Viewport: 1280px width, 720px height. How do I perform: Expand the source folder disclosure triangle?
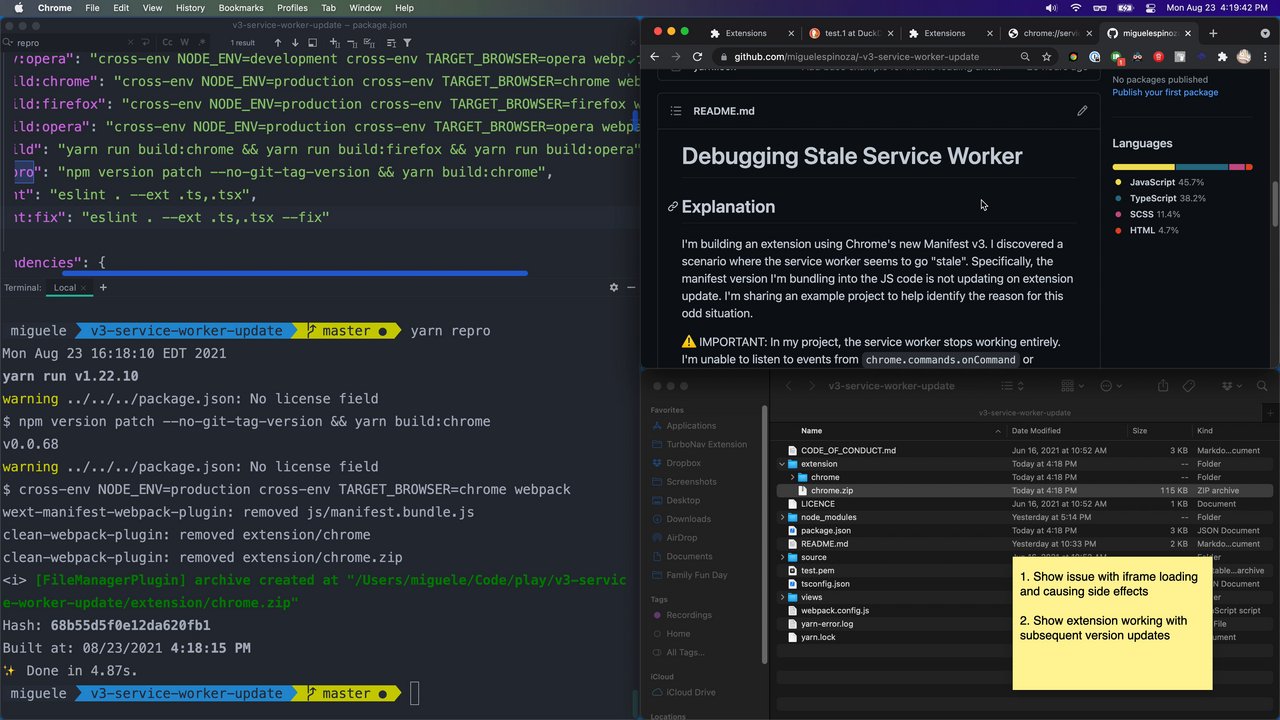click(782, 557)
